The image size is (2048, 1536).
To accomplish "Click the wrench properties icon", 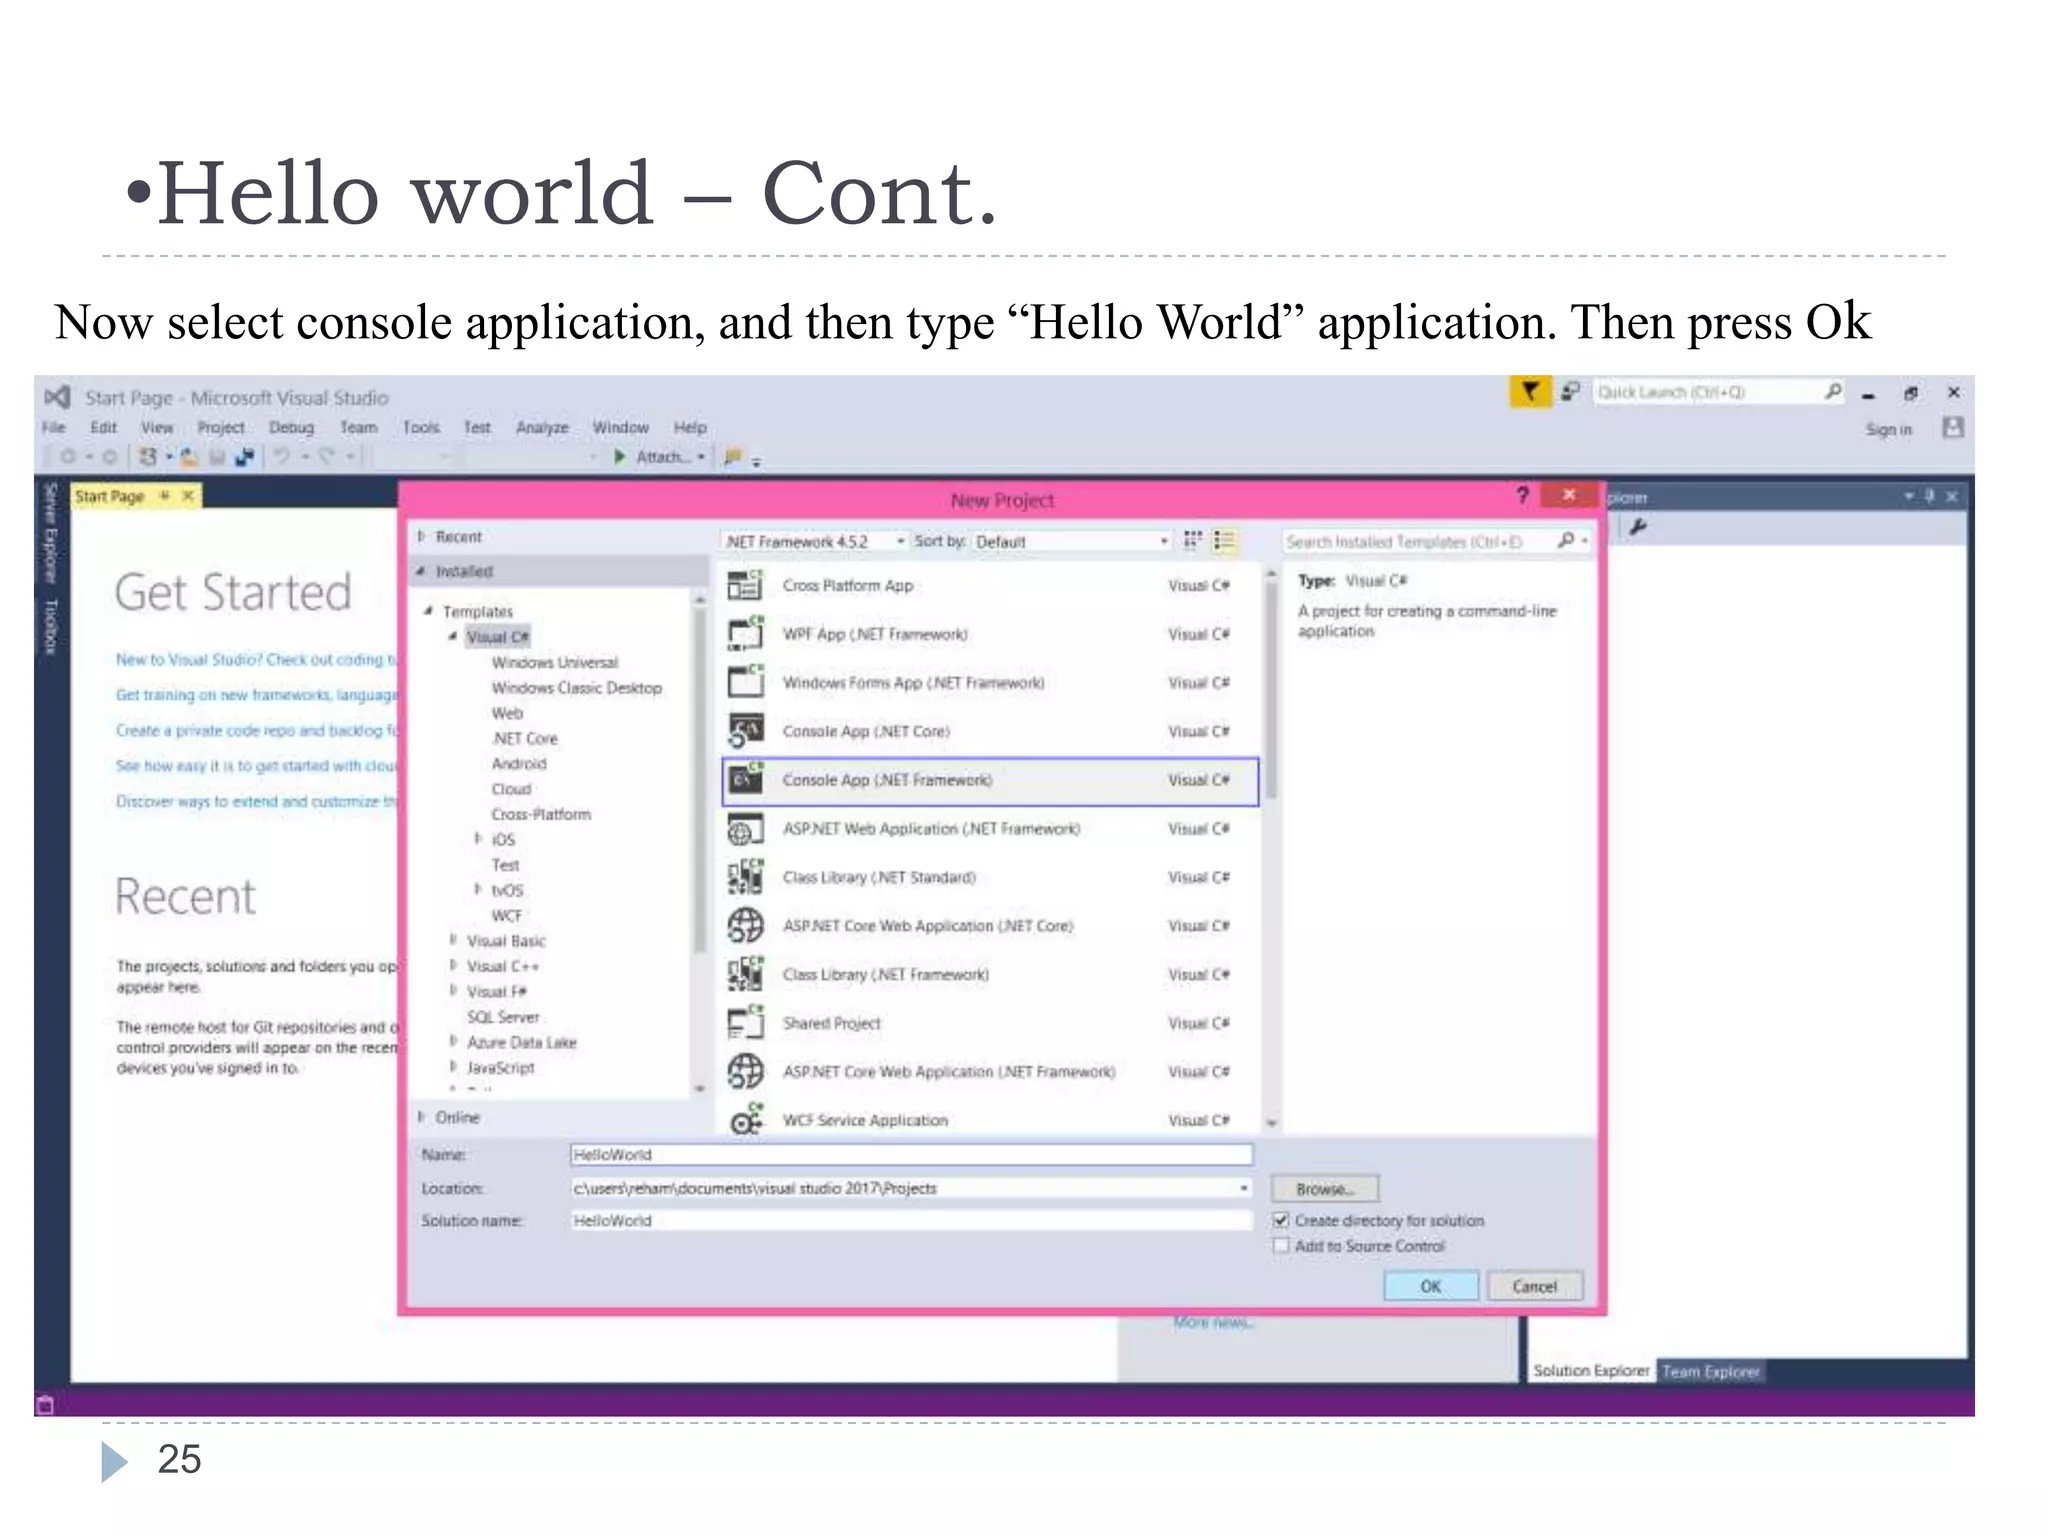I will pos(1637,527).
